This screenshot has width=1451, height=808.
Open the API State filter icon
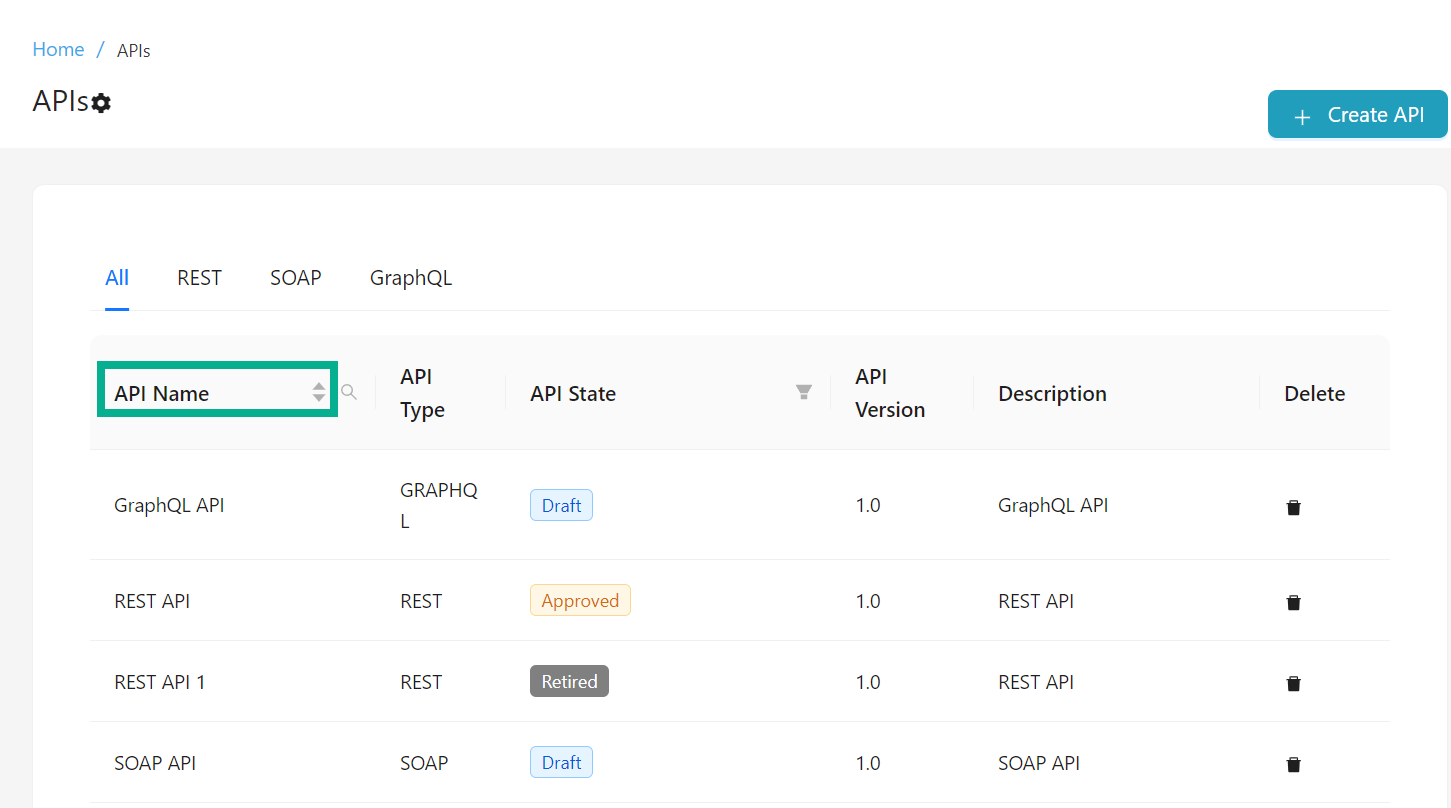(x=803, y=392)
